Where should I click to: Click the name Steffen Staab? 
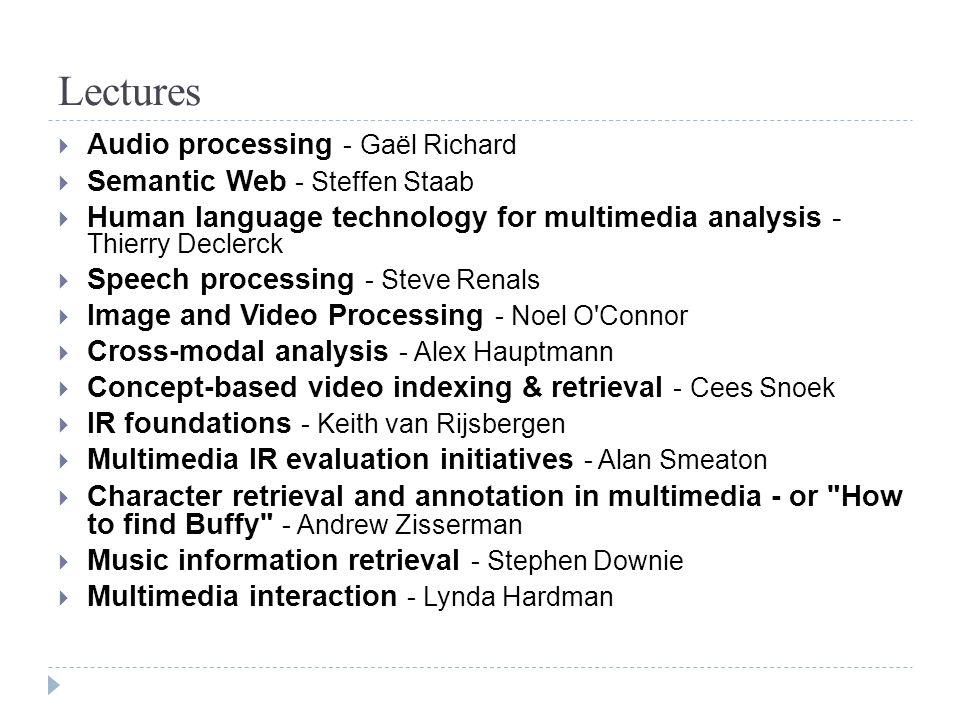click(392, 182)
